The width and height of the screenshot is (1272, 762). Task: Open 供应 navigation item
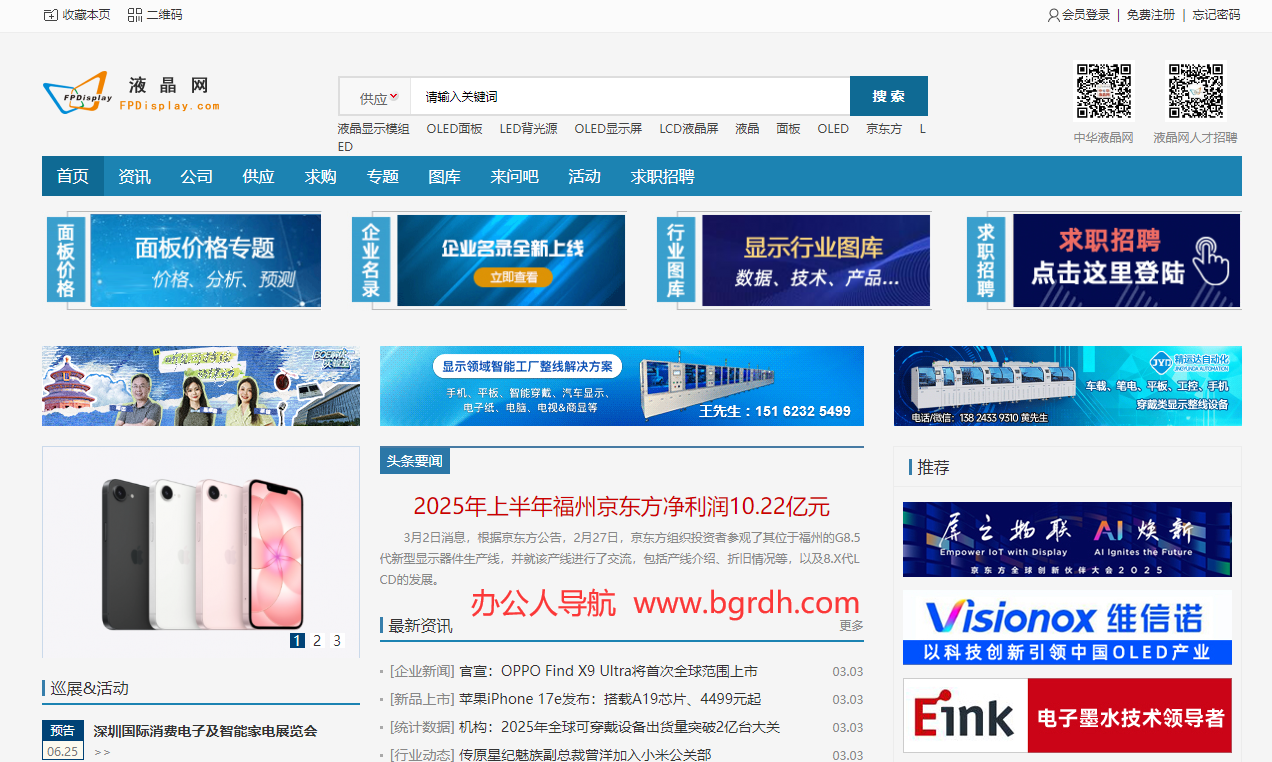[259, 176]
